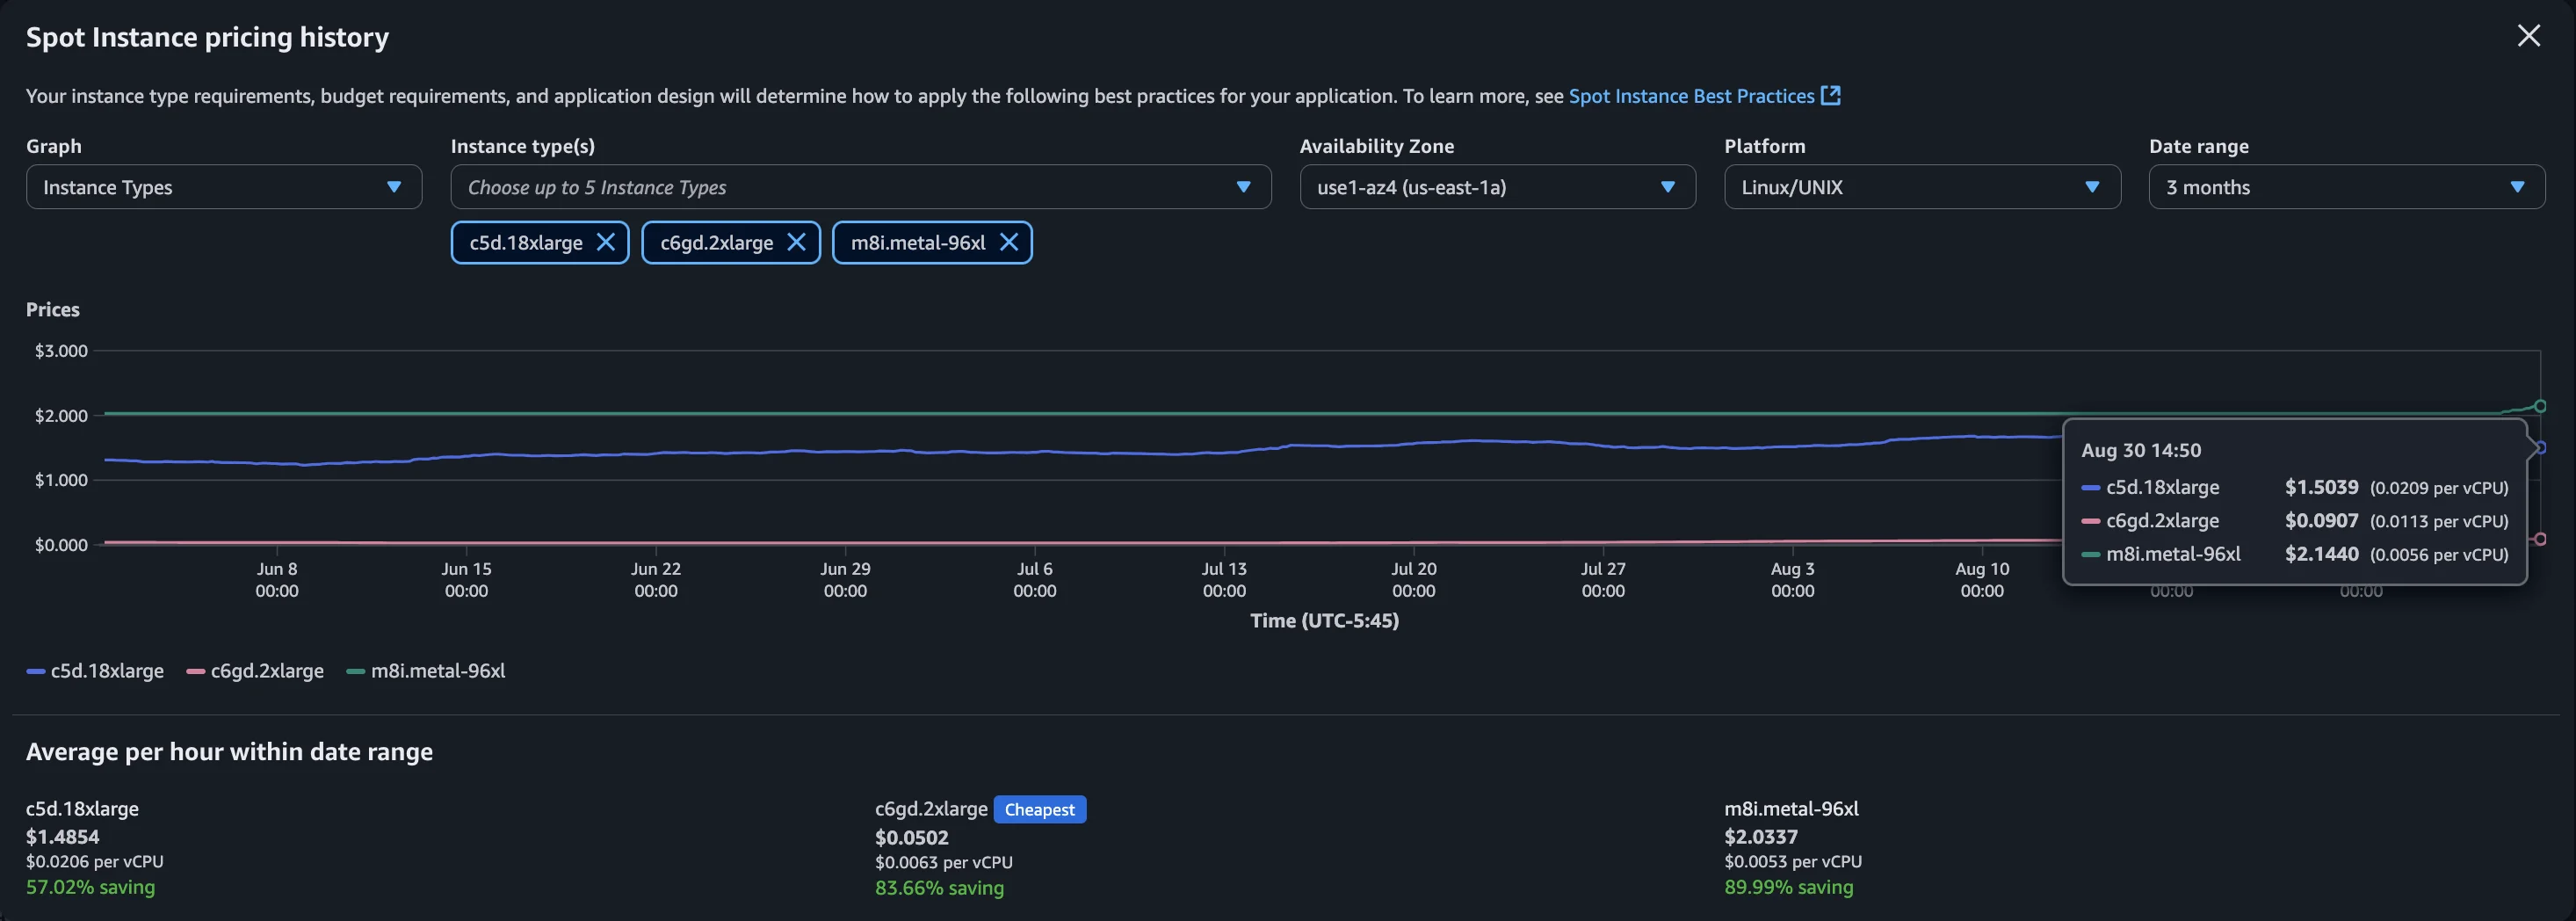Click the $2.1440 price in the tooltip
Image resolution: width=2576 pixels, height=921 pixels.
[2321, 554]
